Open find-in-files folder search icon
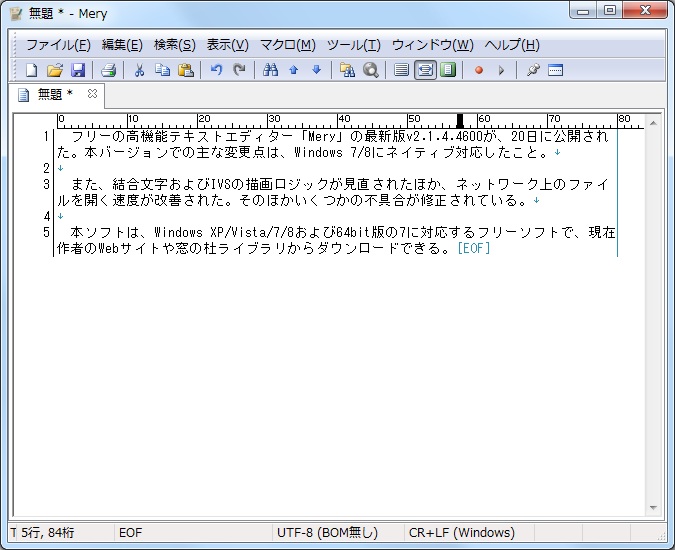 point(347,70)
